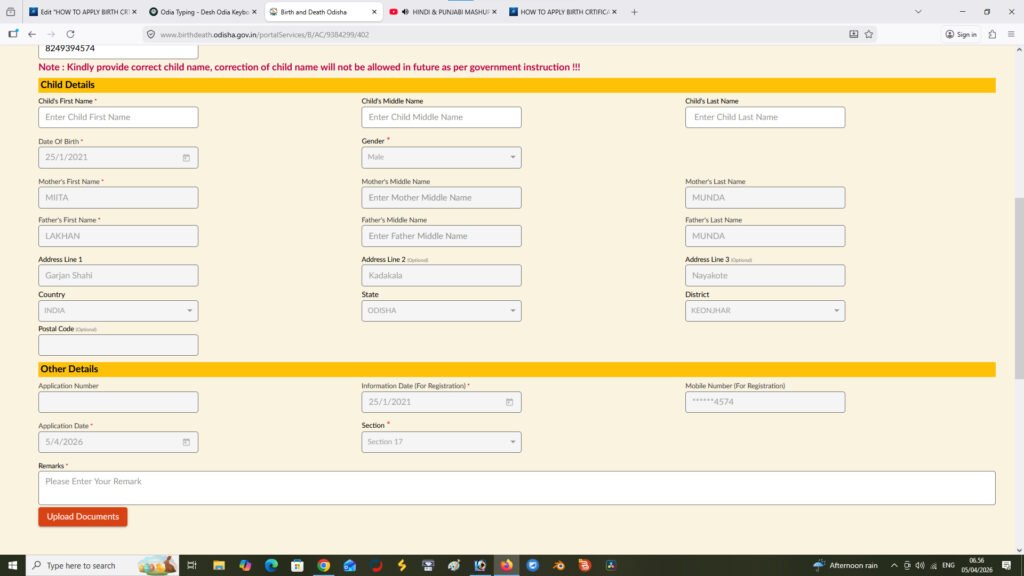The image size is (1024, 576).
Task: Click the browser back arrow
Action: click(x=32, y=34)
